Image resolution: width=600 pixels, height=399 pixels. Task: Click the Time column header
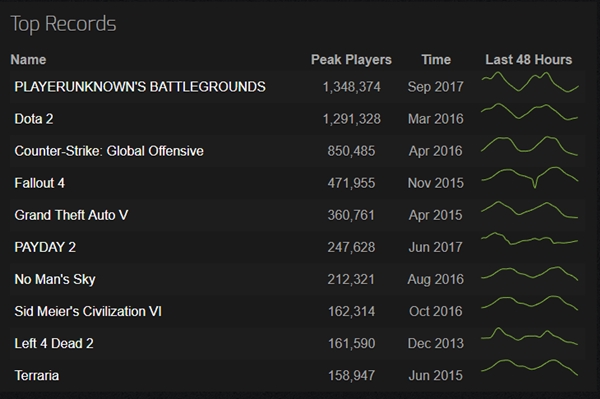[436, 60]
